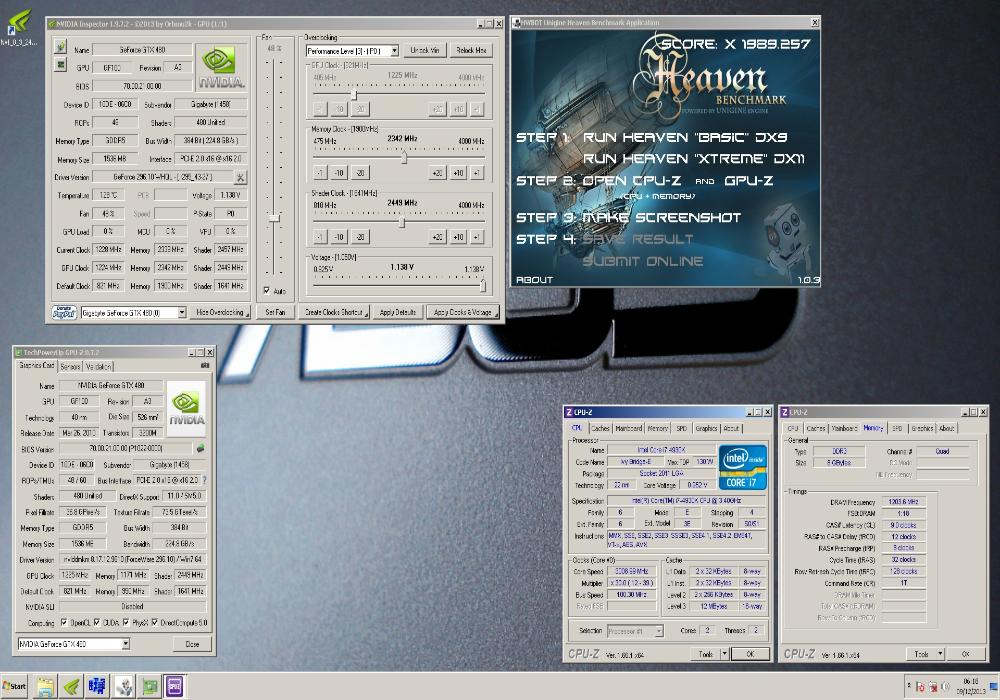Click the BIOS save chip icon in GPU-Z
Viewport: 1000px width, 700px height.
coord(200,448)
